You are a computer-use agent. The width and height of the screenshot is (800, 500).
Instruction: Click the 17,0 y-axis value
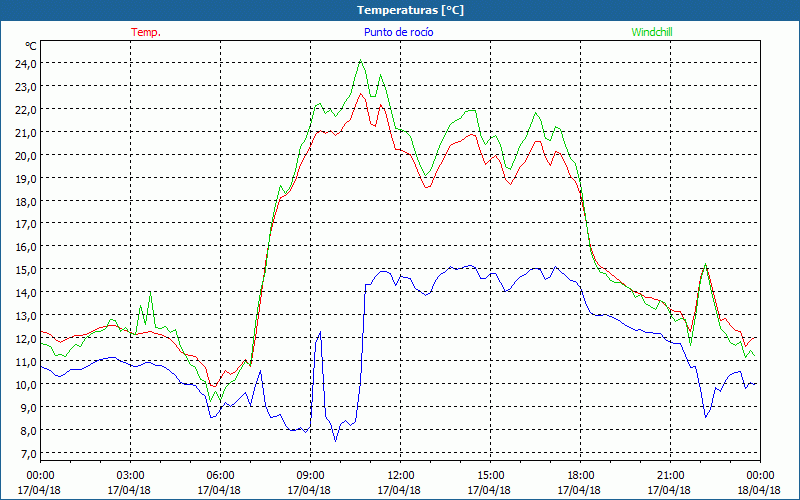(26, 224)
